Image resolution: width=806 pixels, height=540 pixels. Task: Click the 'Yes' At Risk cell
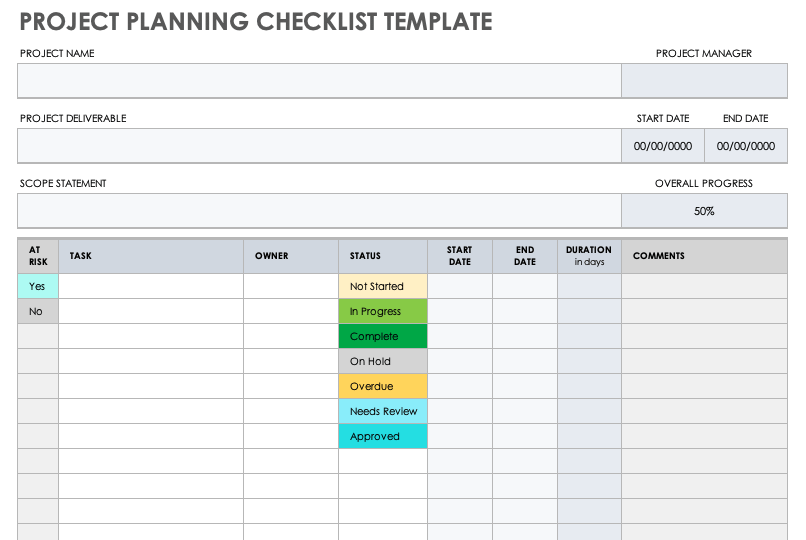pyautogui.click(x=38, y=286)
